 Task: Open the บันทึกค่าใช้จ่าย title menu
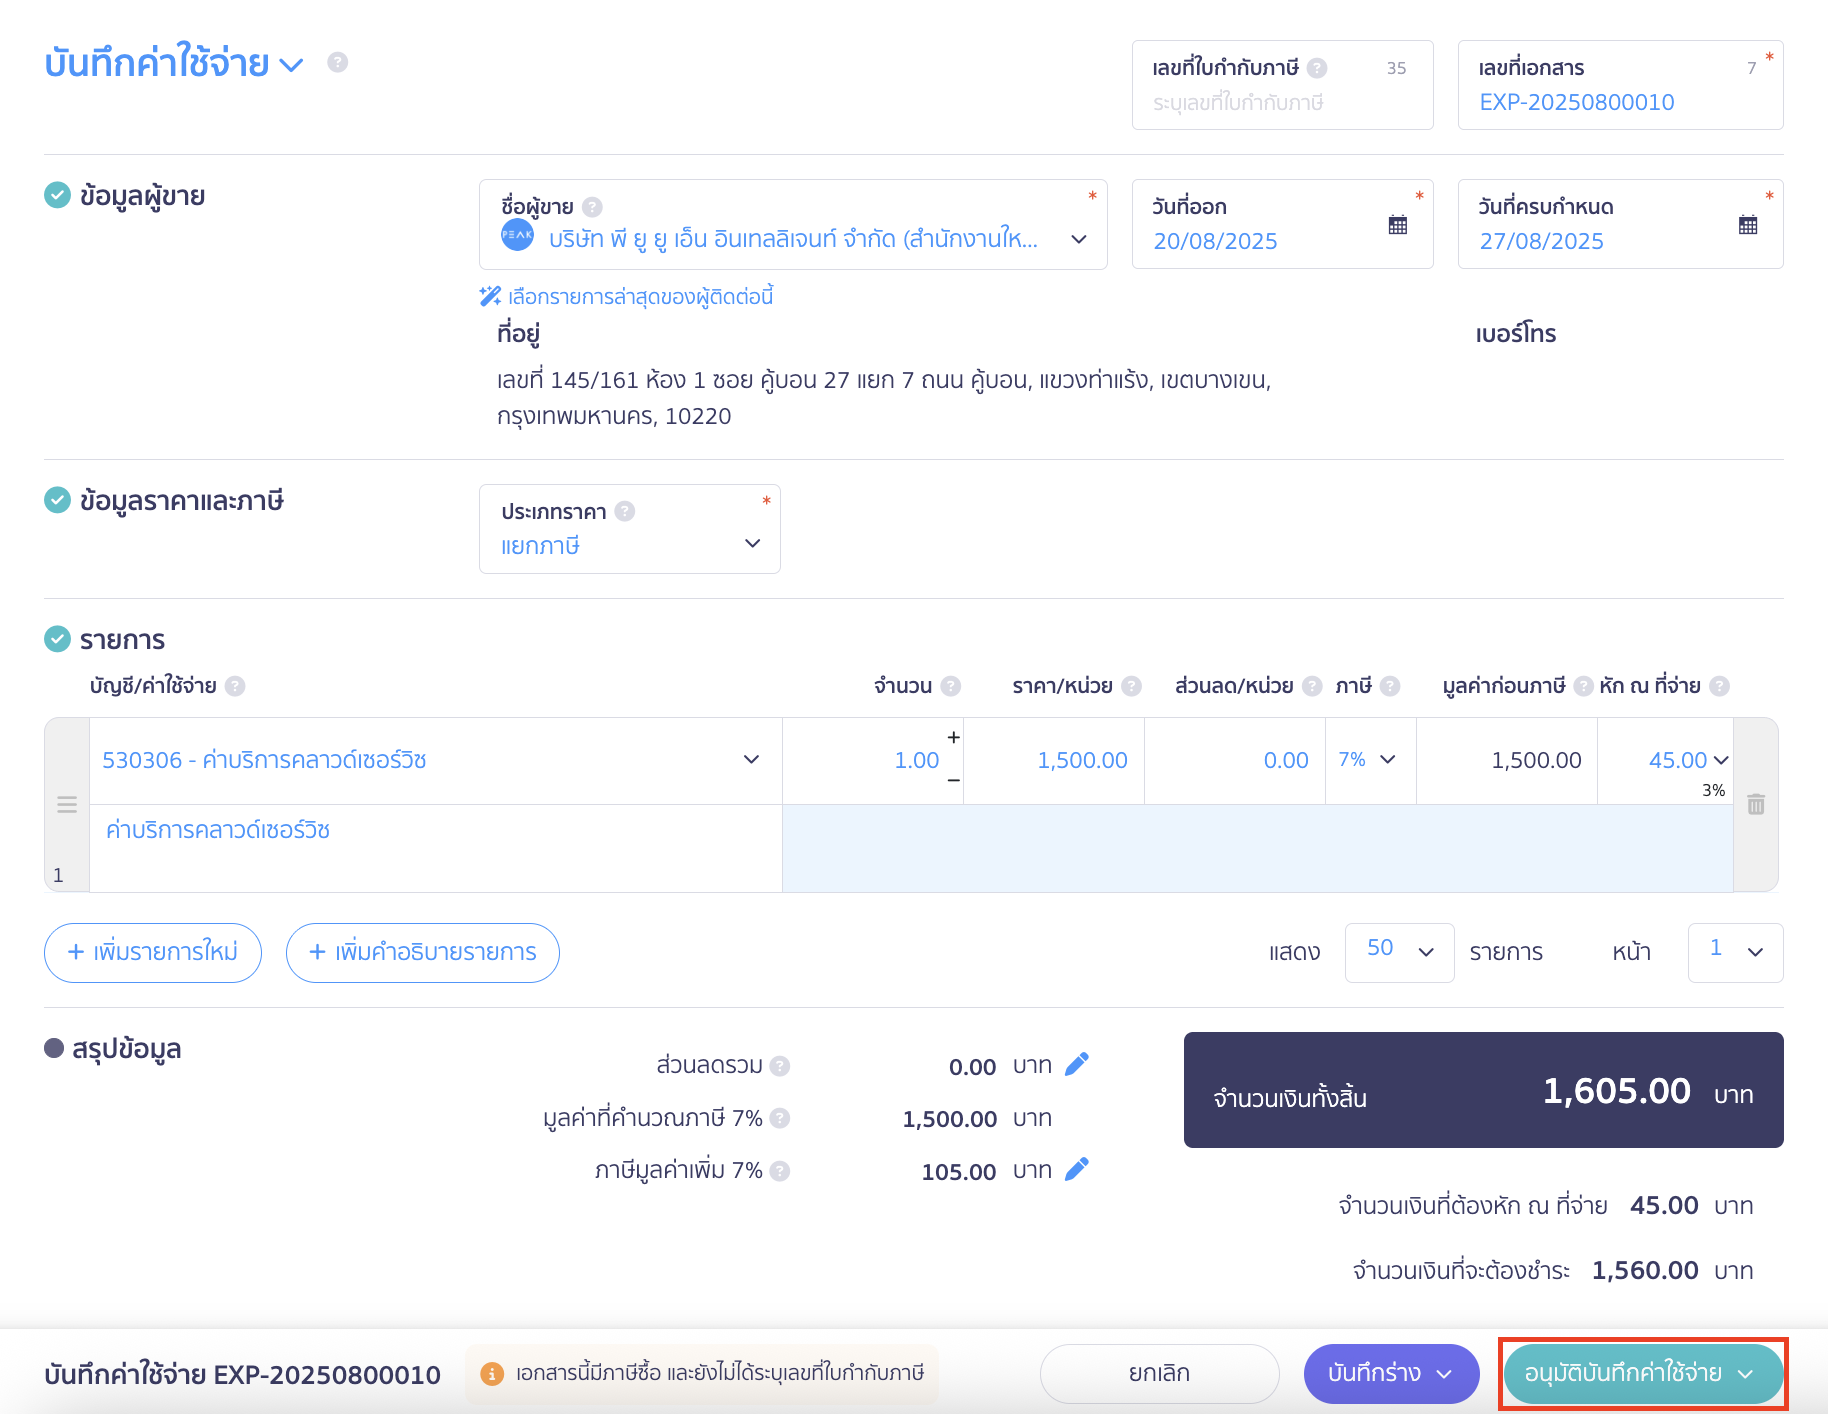click(291, 65)
